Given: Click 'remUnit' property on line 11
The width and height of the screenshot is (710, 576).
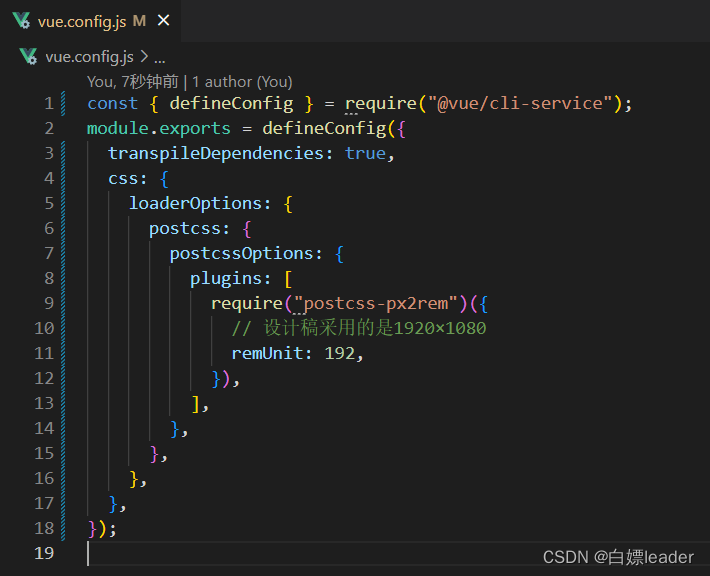Looking at the screenshot, I should click(268, 353).
